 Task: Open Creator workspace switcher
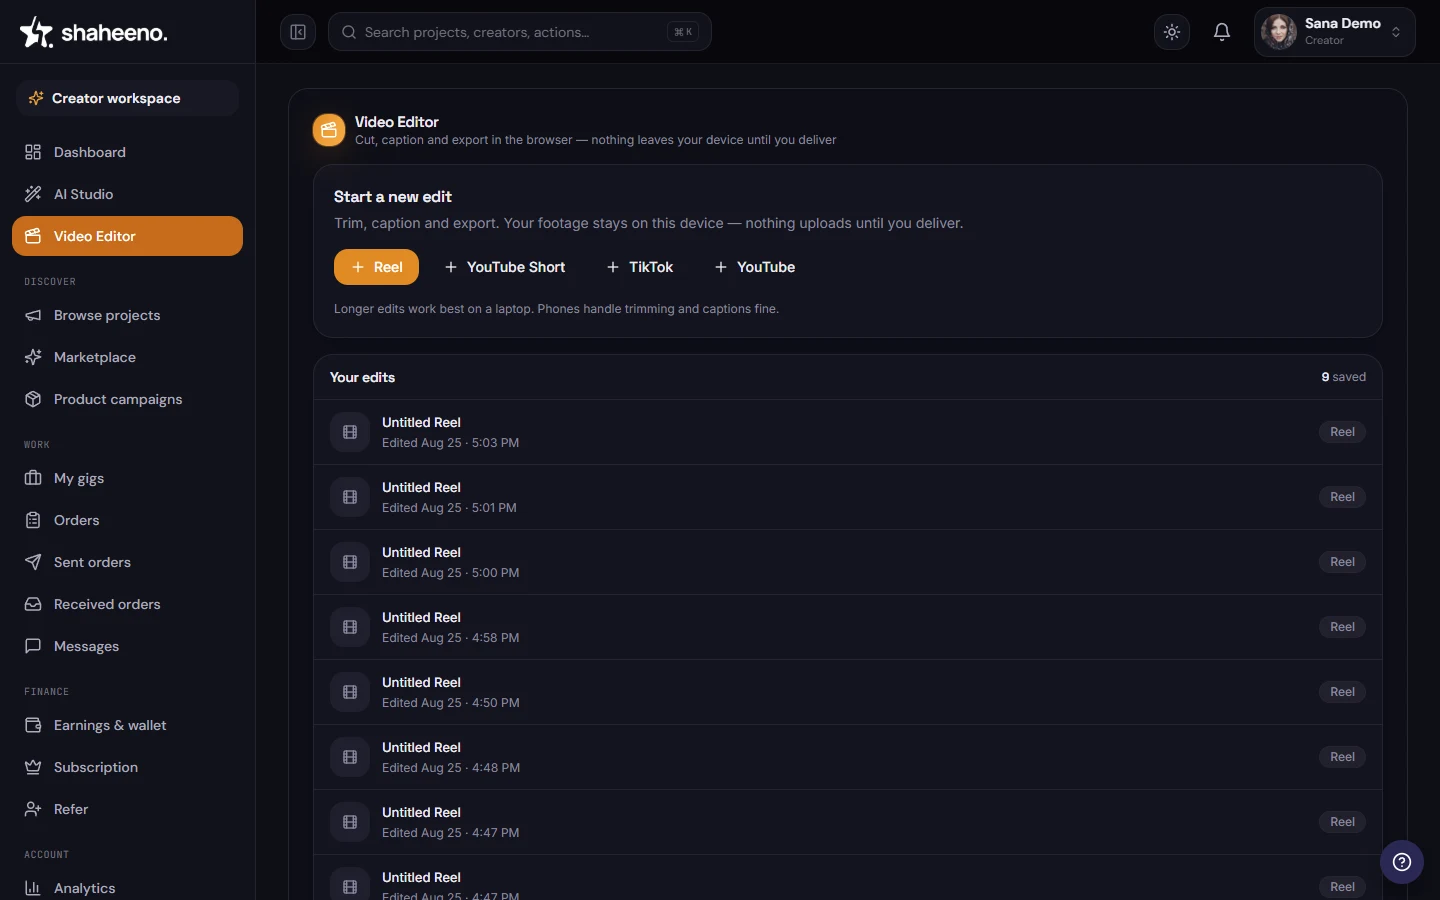coord(127,98)
